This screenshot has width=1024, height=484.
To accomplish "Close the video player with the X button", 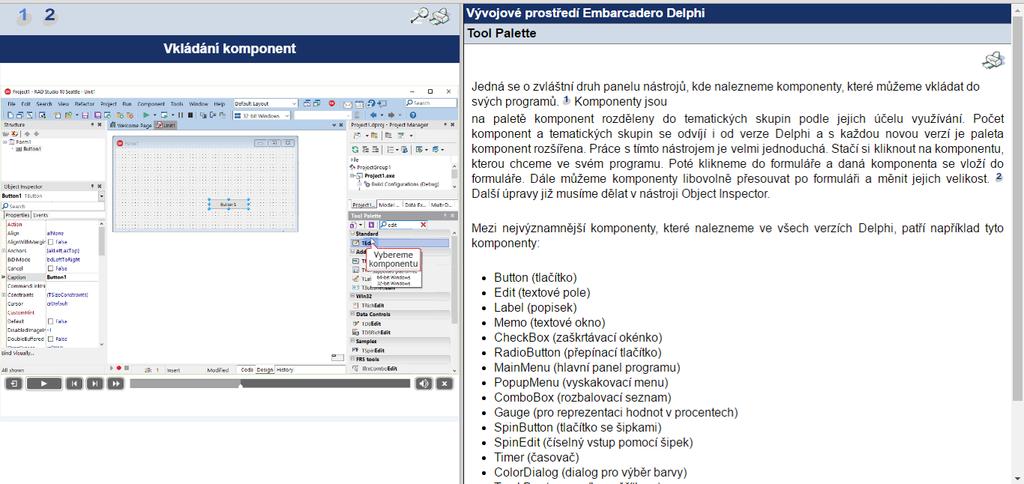I will (444, 383).
